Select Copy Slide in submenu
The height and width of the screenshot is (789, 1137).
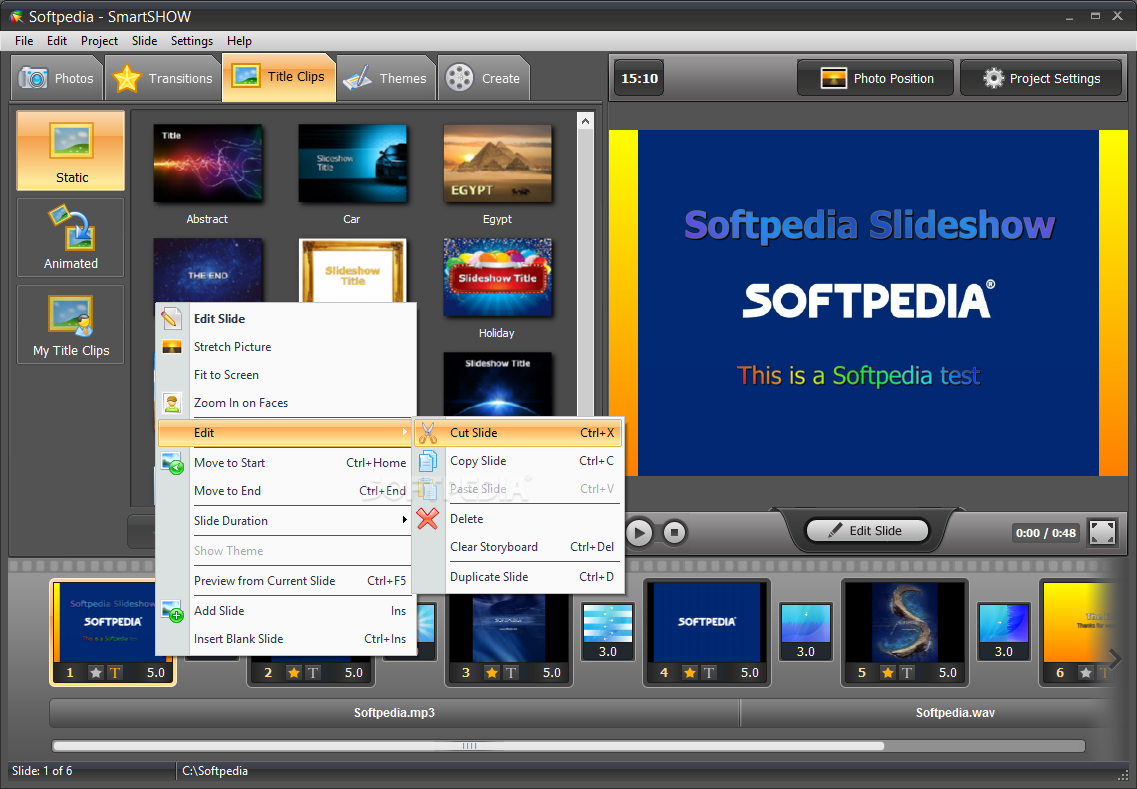click(518, 461)
